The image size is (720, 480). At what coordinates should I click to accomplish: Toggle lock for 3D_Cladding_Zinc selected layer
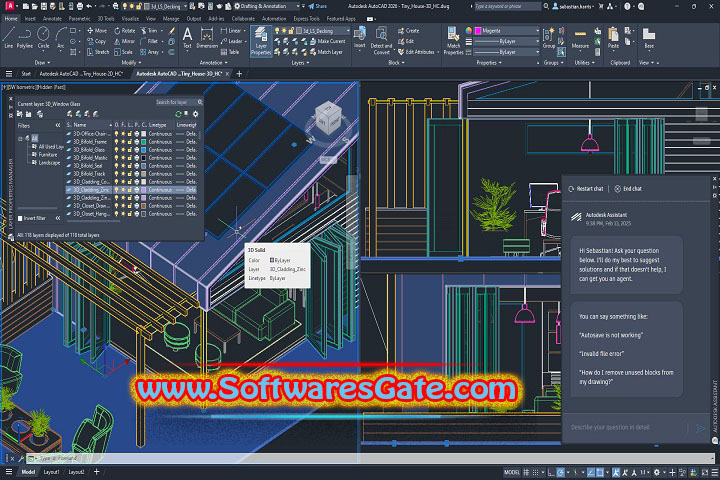click(130, 190)
